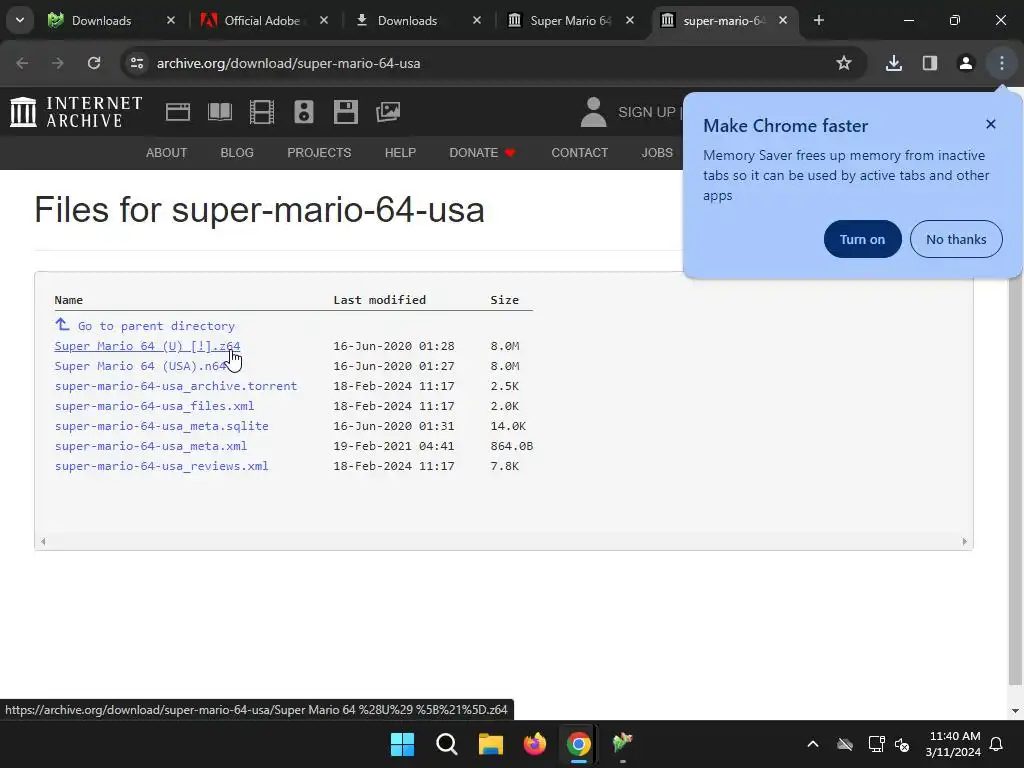Viewport: 1024px width, 768px height.
Task: Go back to the previous page
Action: 22,63
